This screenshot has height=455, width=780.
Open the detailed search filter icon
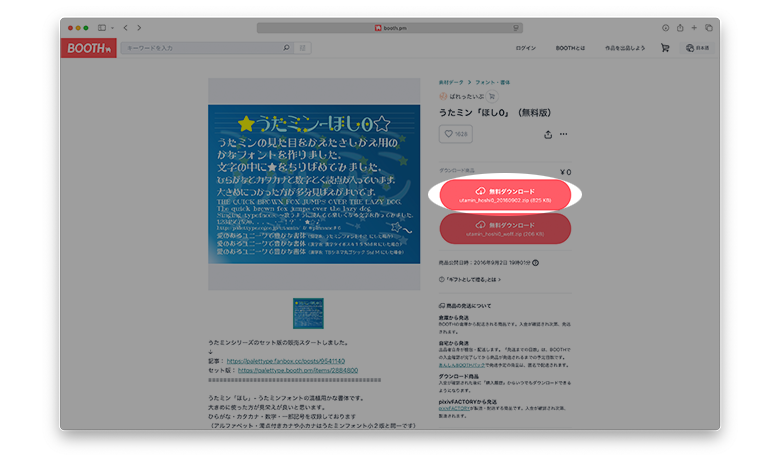(x=302, y=48)
